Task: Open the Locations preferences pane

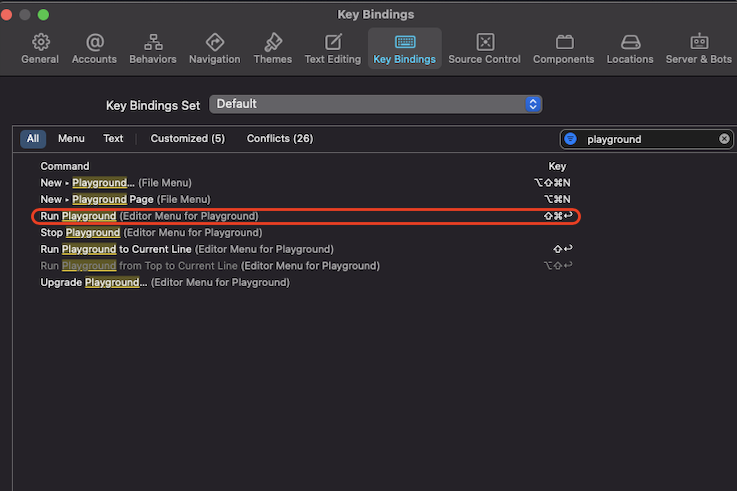Action: (630, 49)
